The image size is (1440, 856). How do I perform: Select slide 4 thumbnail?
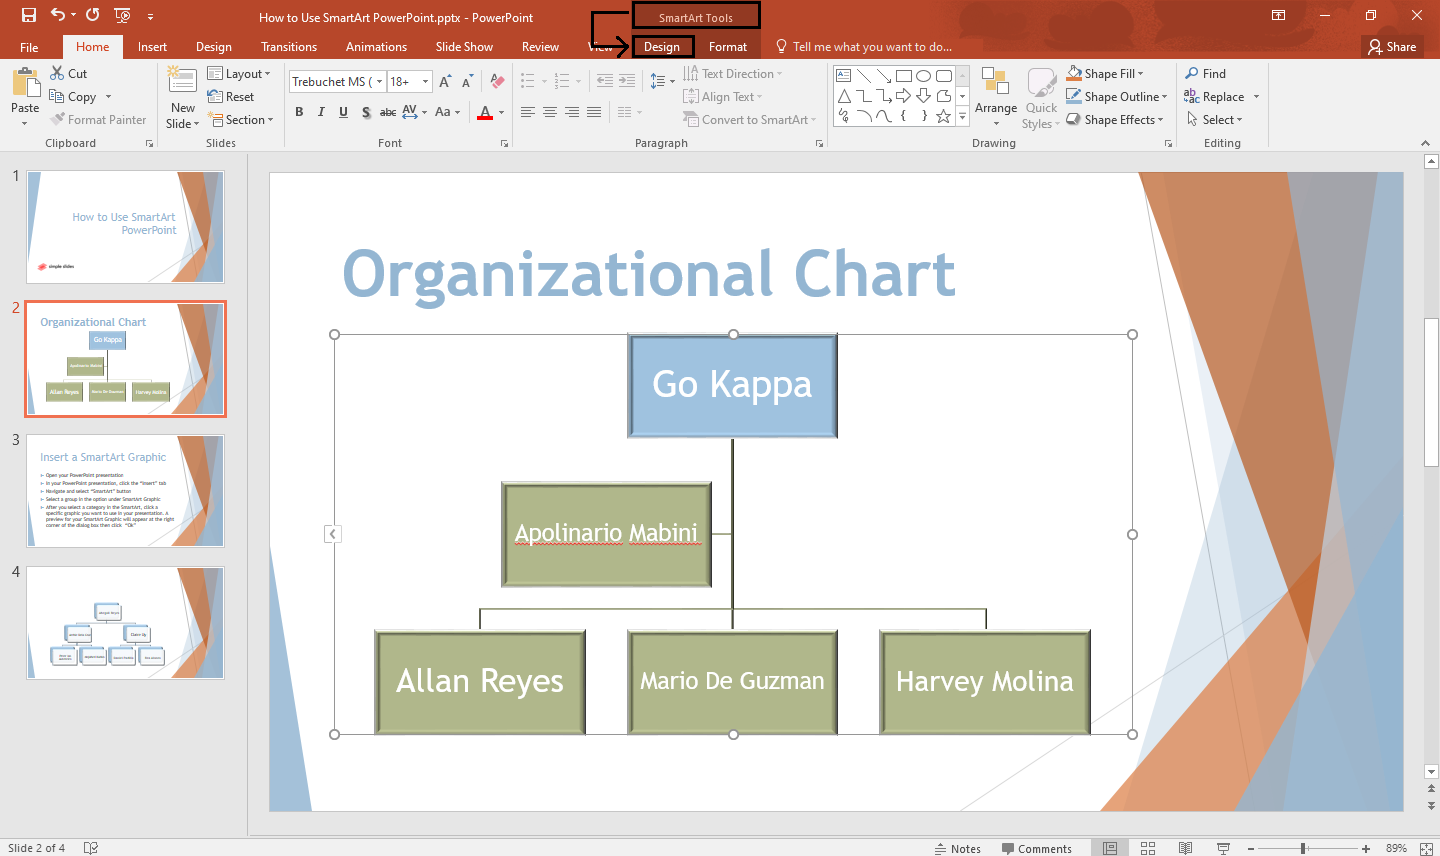[125, 623]
